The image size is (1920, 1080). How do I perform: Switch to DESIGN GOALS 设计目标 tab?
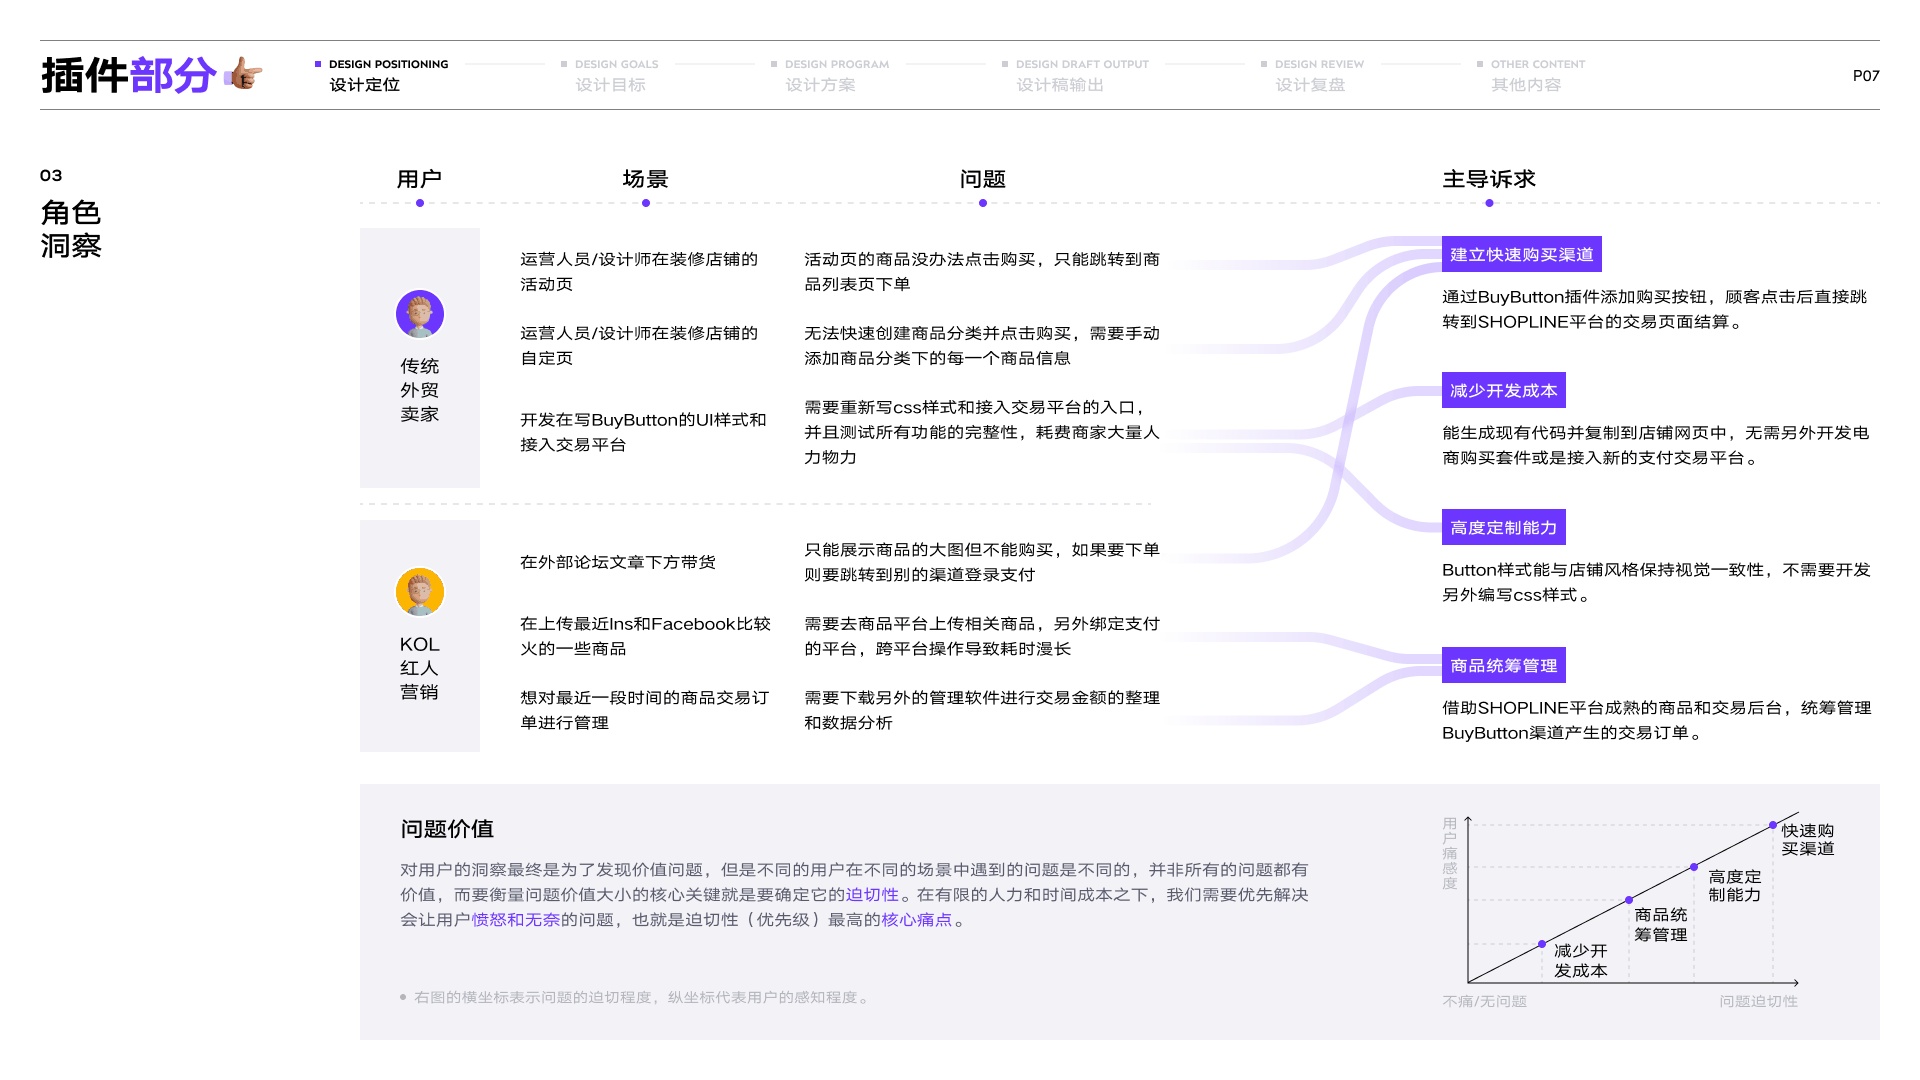612,75
